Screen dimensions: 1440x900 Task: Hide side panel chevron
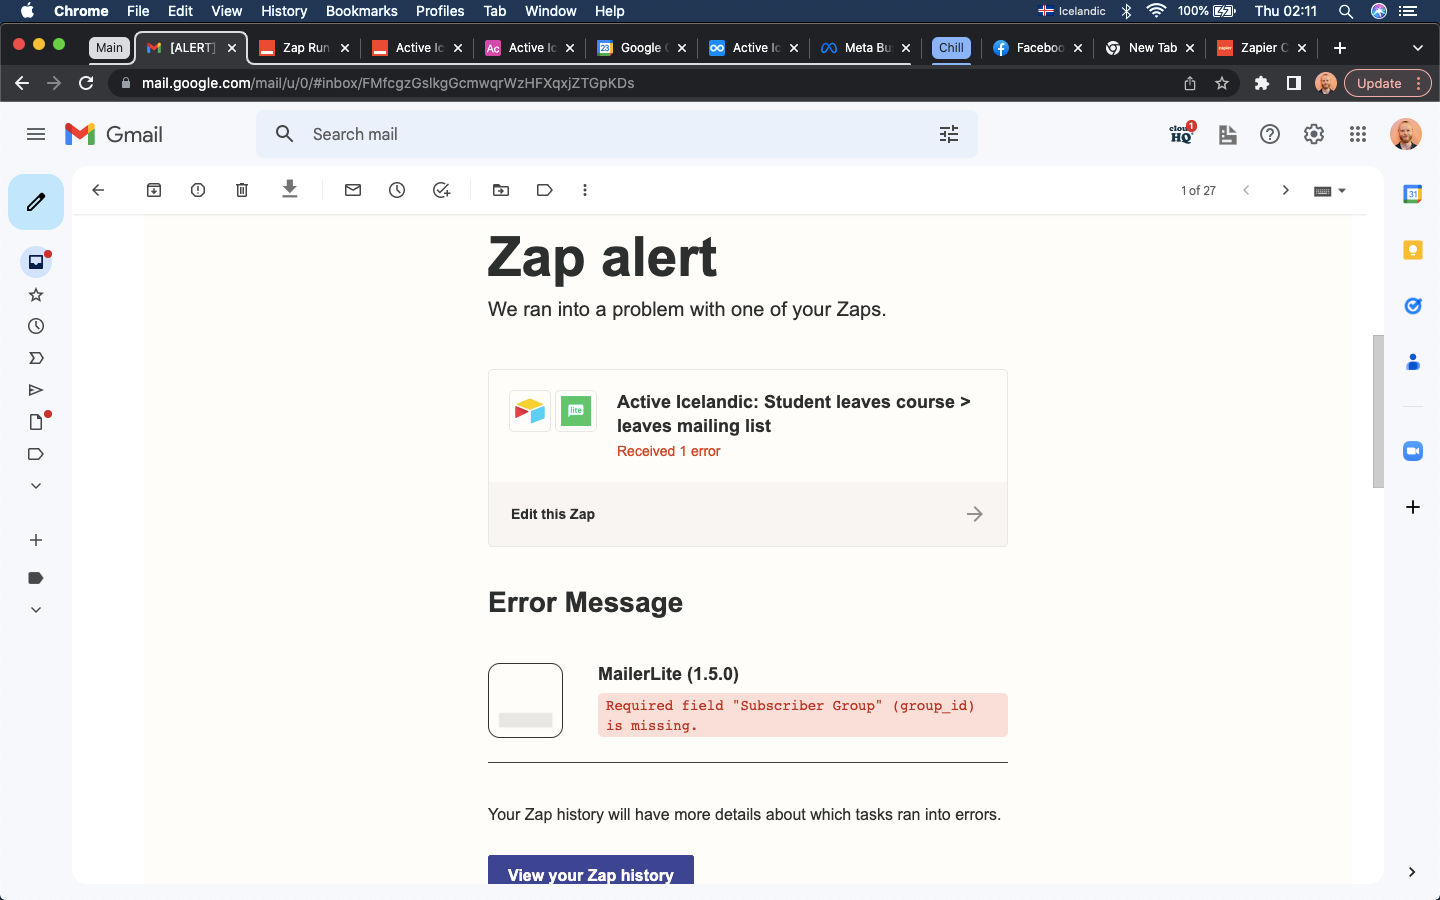point(1412,872)
